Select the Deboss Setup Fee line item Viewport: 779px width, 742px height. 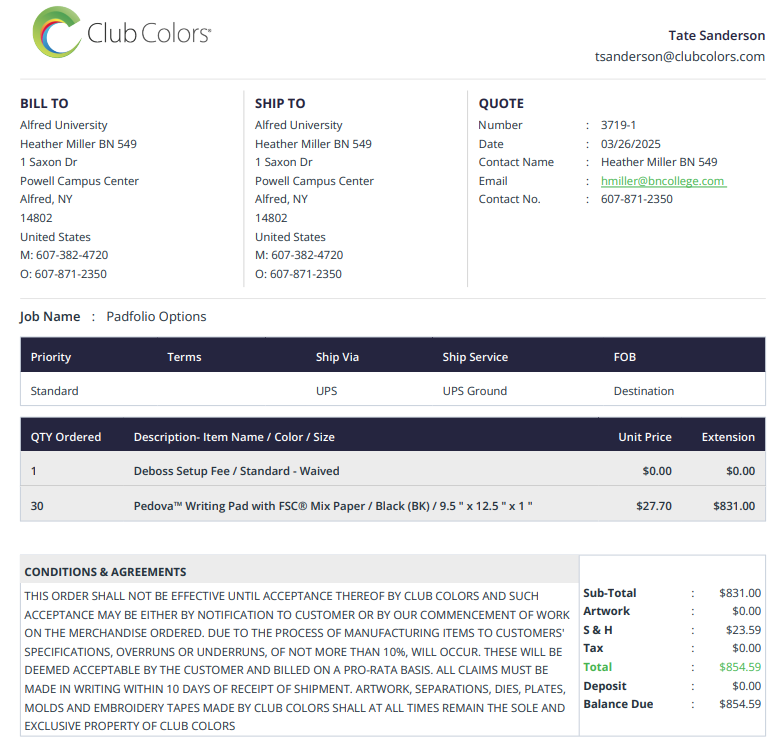[x=236, y=471]
